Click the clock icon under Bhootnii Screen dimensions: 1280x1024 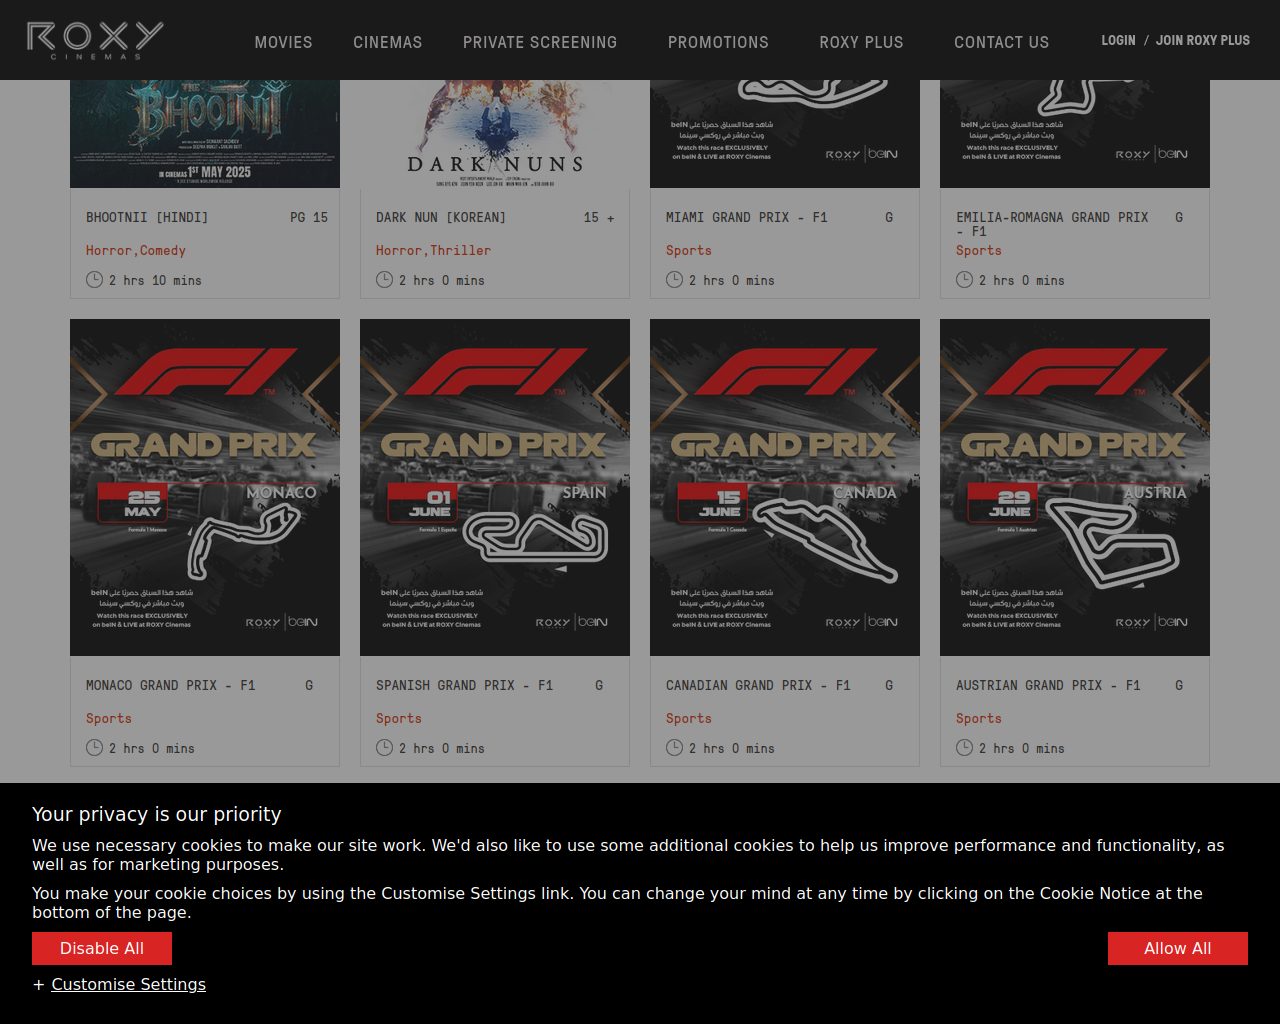94,280
